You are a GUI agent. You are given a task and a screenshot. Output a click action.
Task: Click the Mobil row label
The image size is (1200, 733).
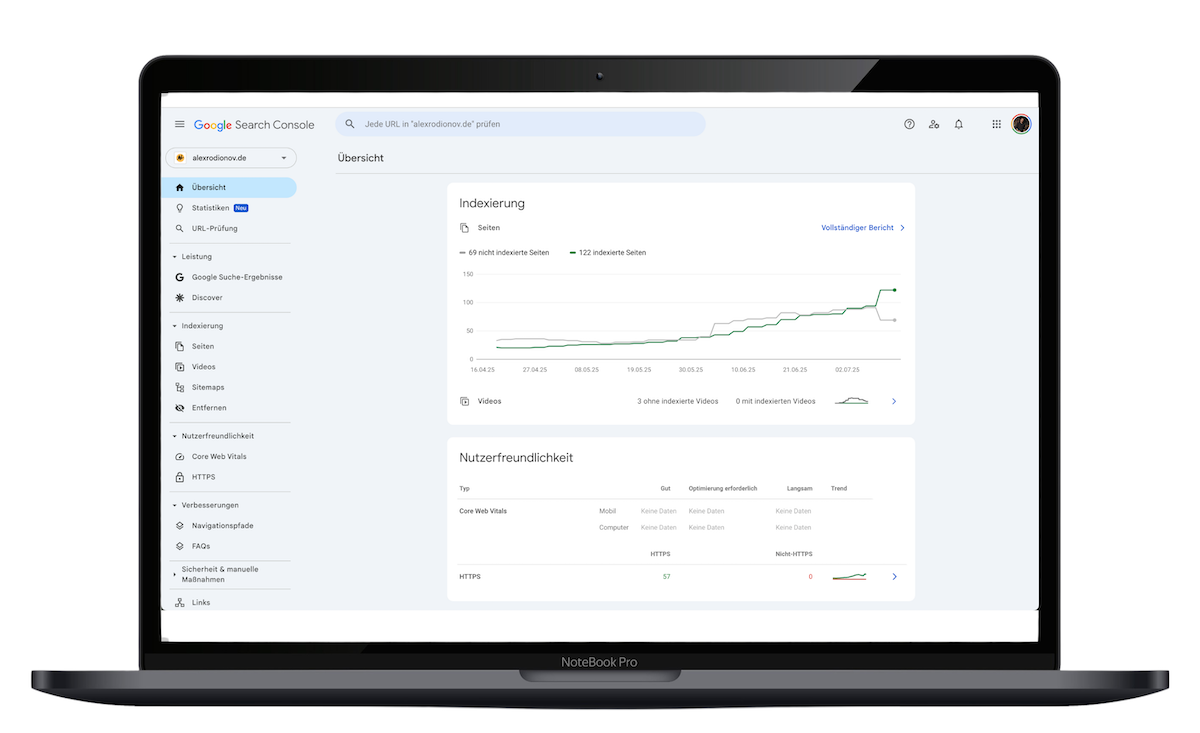(606, 511)
